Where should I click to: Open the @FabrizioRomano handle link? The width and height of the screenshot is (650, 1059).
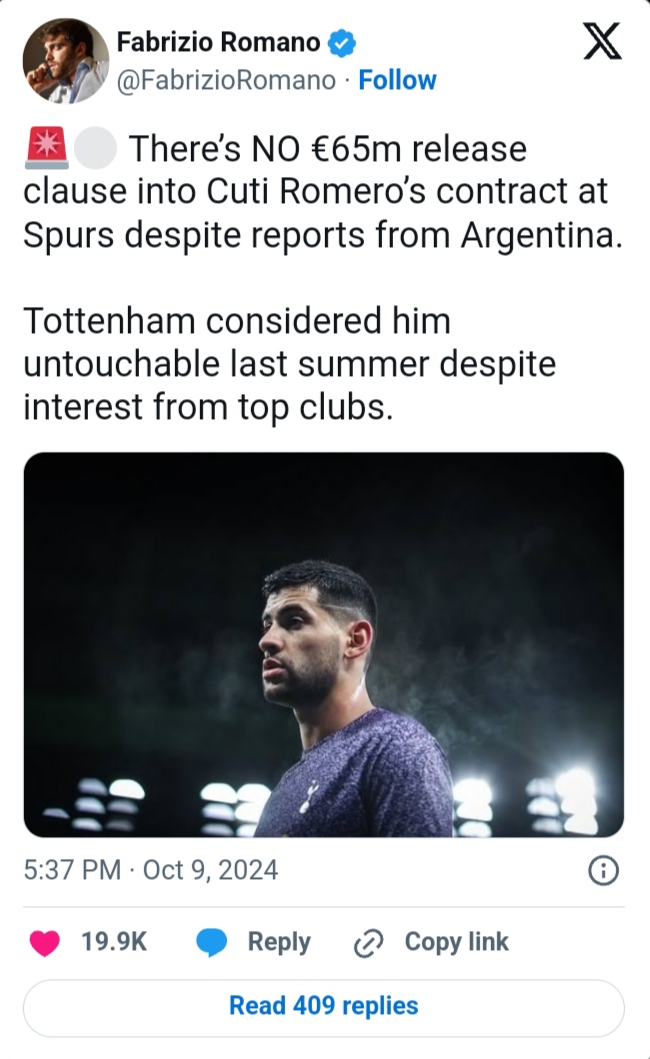coord(226,80)
